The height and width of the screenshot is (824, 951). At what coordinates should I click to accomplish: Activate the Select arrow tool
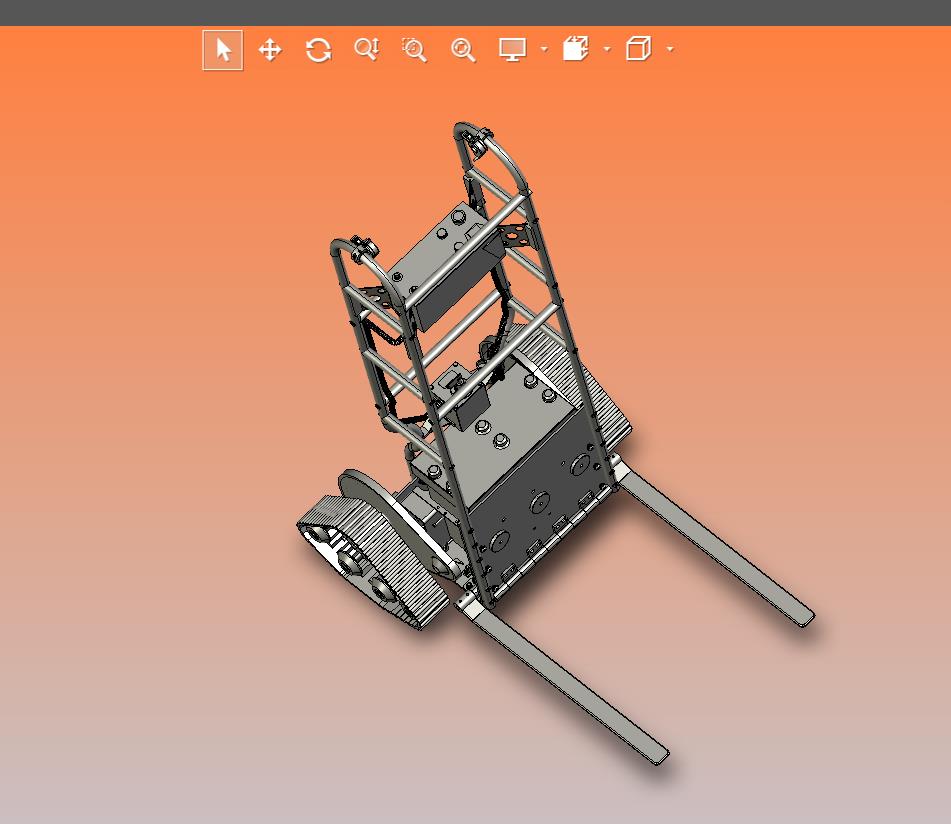click(x=223, y=50)
